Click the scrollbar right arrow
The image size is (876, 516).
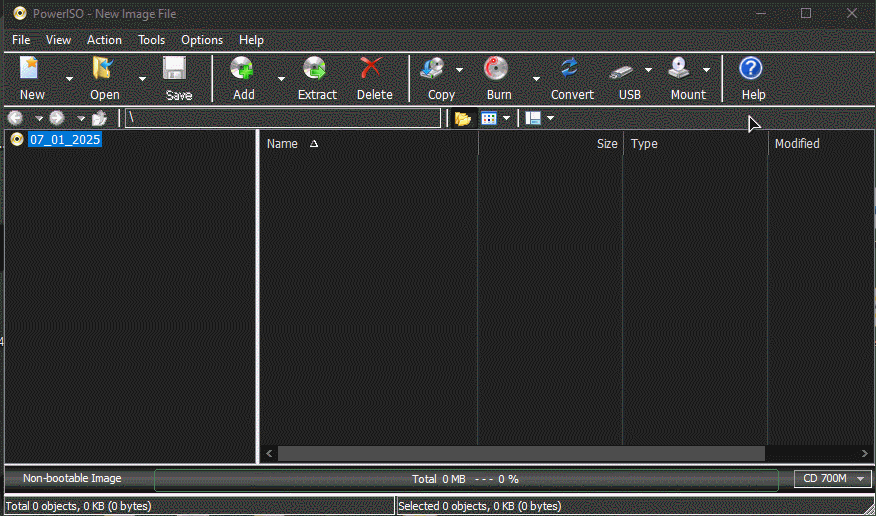864,453
